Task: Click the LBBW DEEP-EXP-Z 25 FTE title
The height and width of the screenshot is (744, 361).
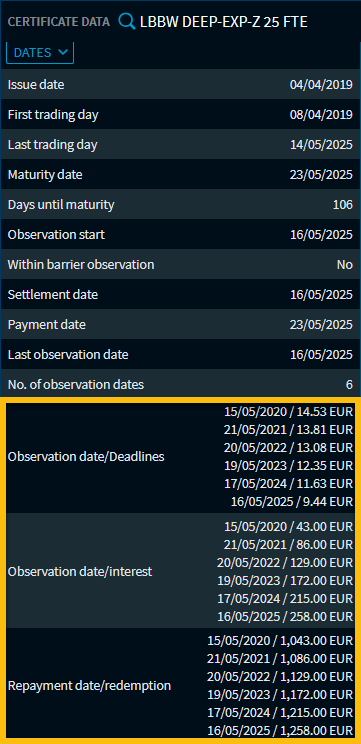Action: (224, 22)
